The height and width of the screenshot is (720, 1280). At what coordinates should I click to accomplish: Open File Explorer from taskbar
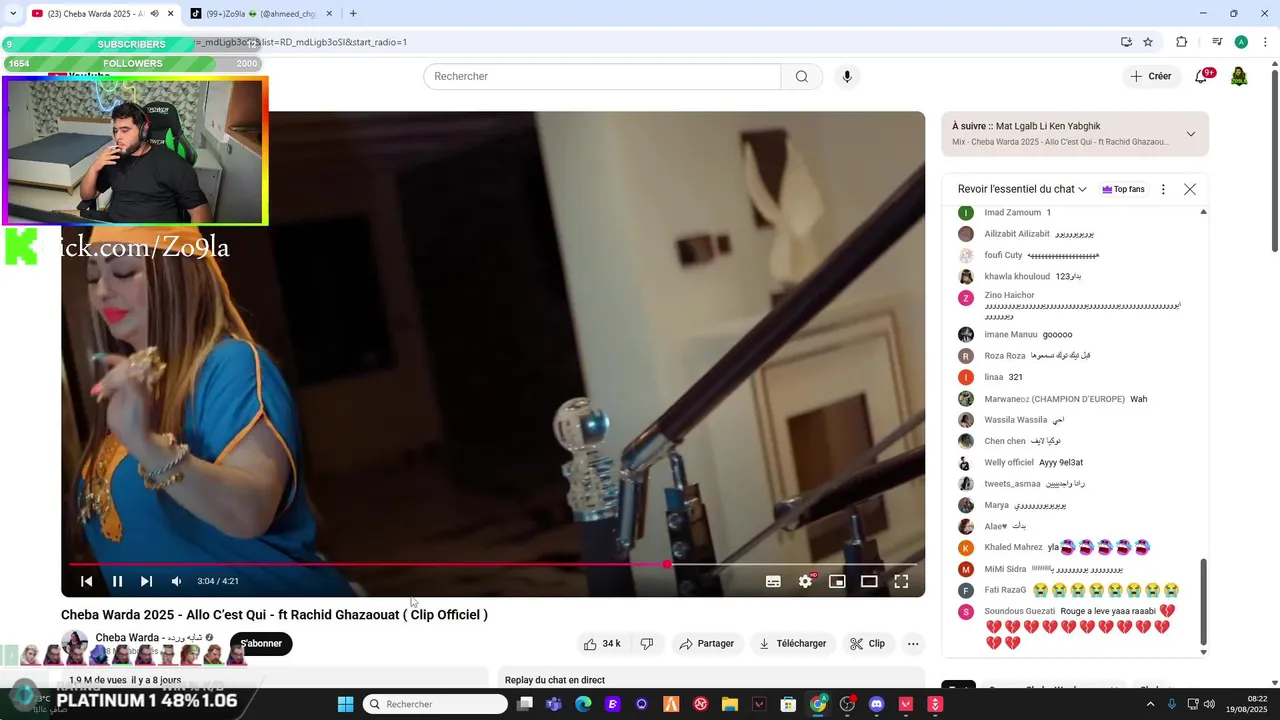[730, 704]
